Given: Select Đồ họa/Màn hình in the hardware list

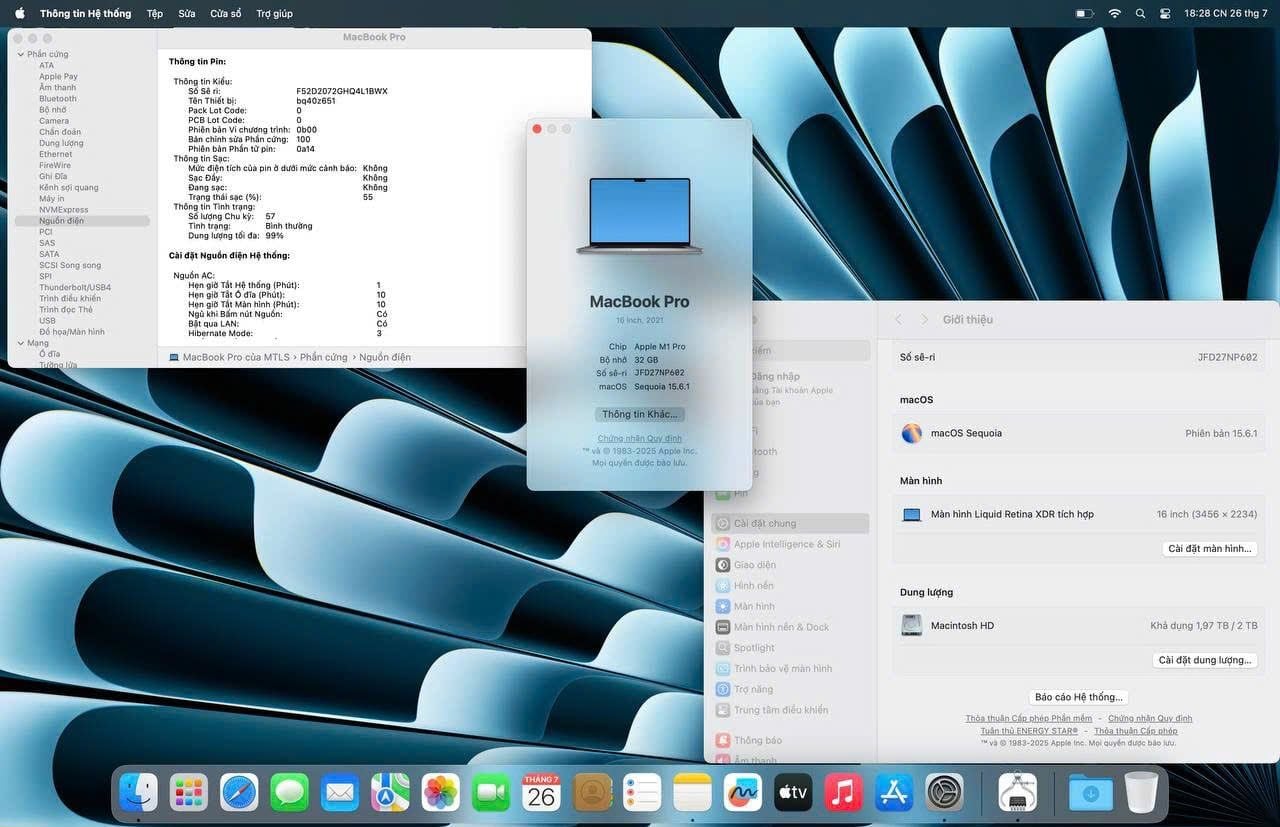Looking at the screenshot, I should 72,332.
